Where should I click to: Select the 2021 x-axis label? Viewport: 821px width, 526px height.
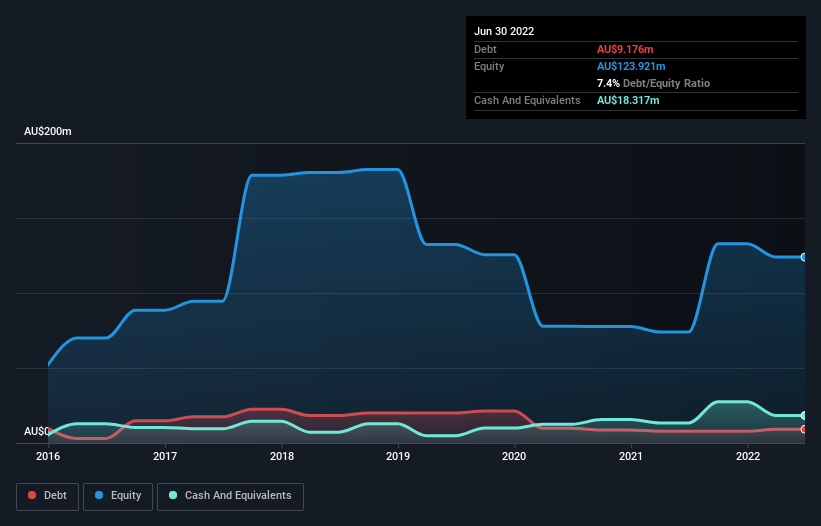631,456
